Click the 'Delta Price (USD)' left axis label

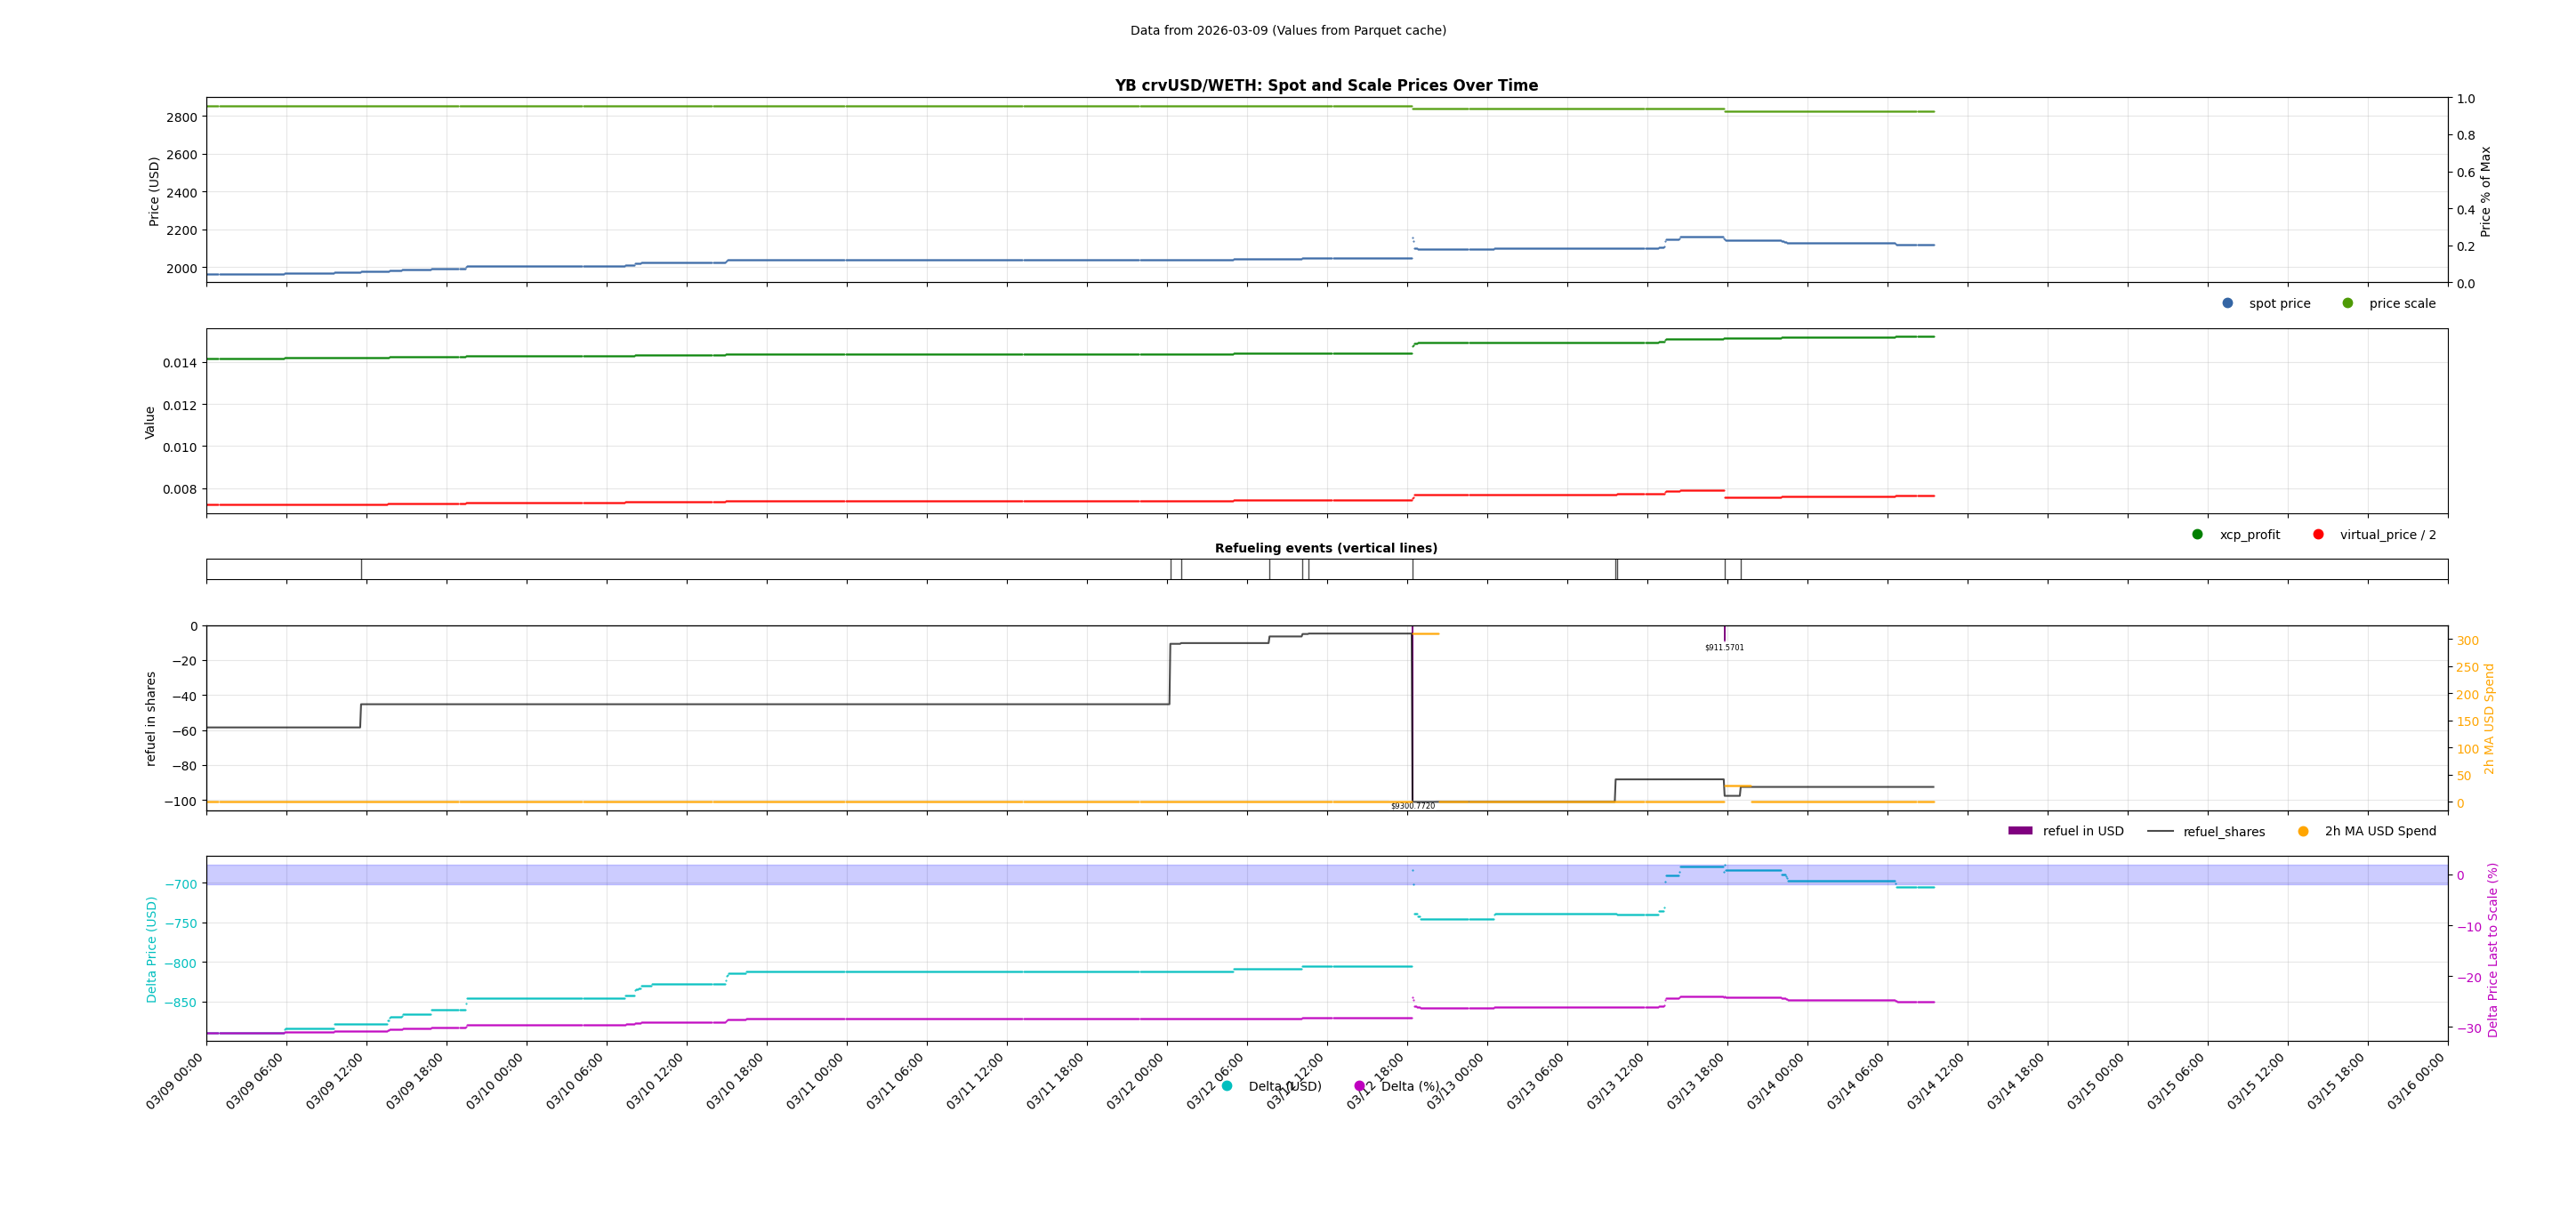click(x=152, y=949)
